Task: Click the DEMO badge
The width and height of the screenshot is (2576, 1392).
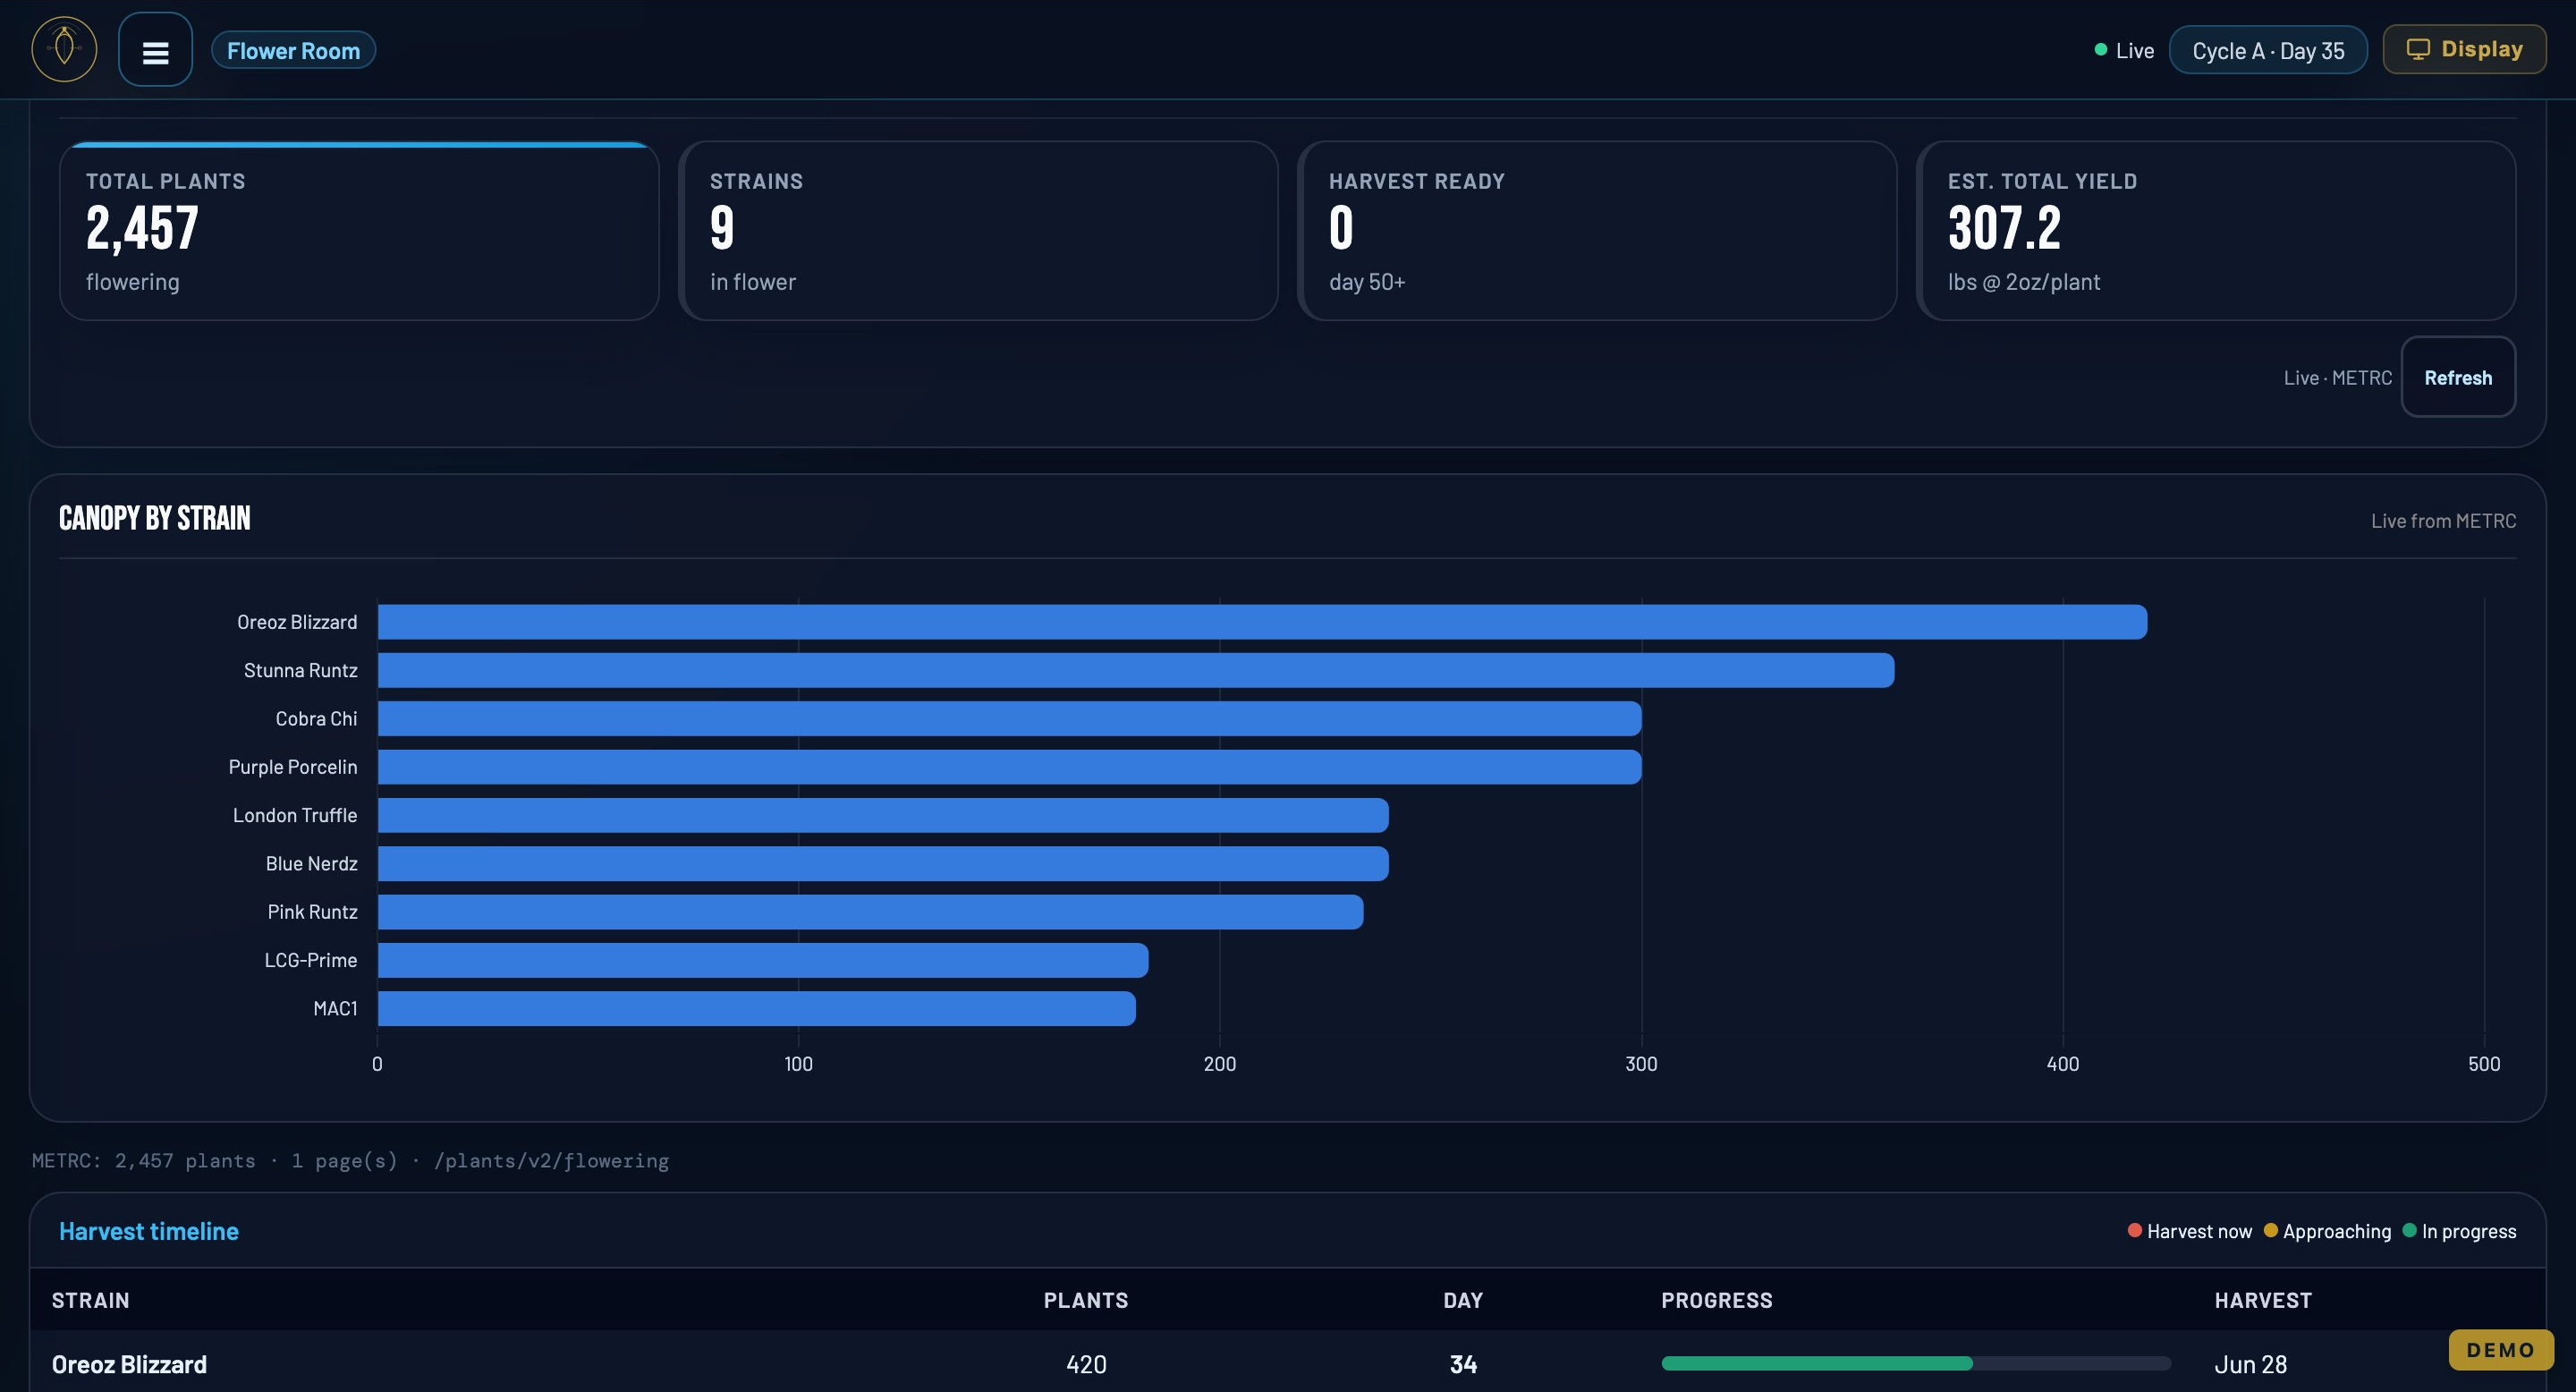Action: 2500,1350
